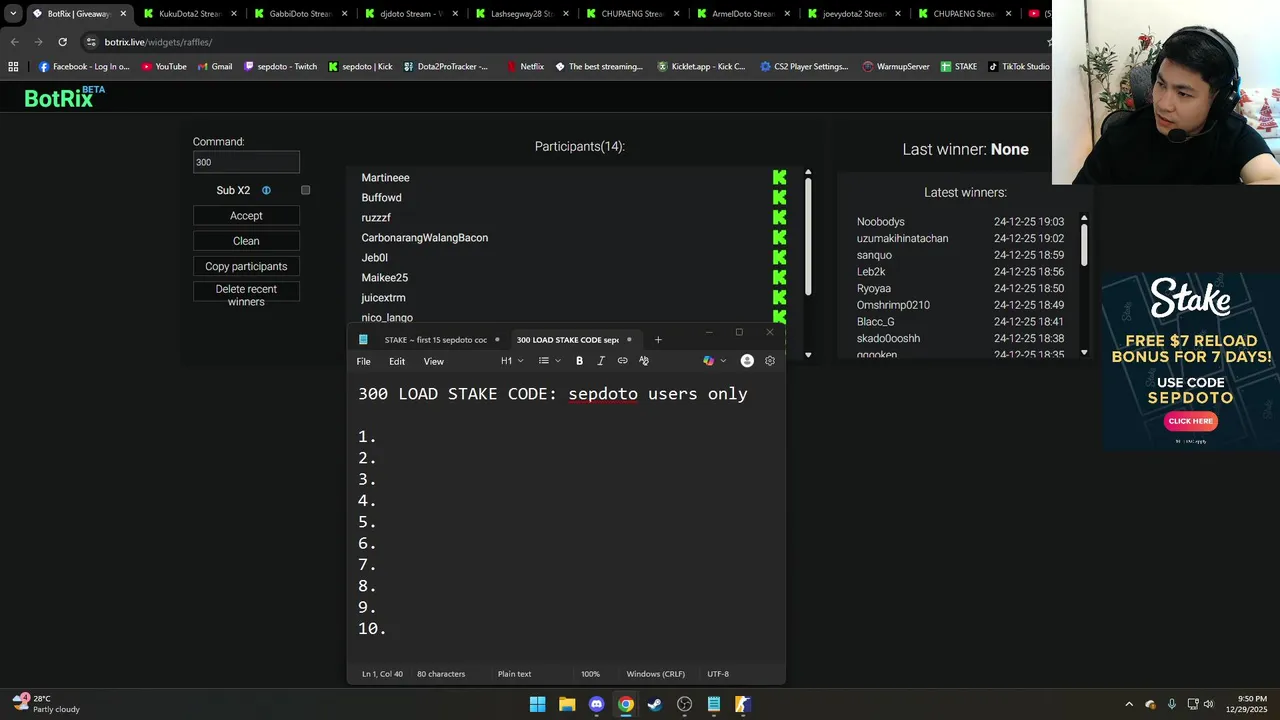The width and height of the screenshot is (1280, 720).
Task: Click the browser address bar
Action: coord(560,42)
